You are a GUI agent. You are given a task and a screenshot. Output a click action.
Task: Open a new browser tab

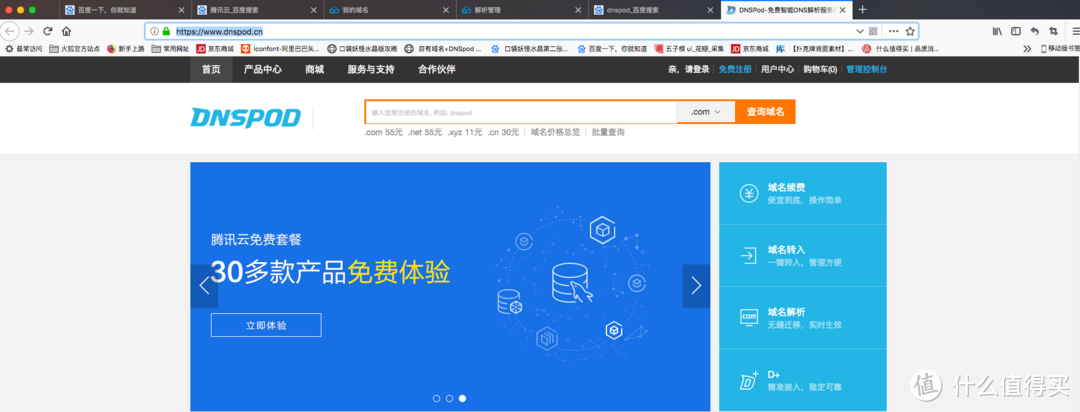(862, 10)
